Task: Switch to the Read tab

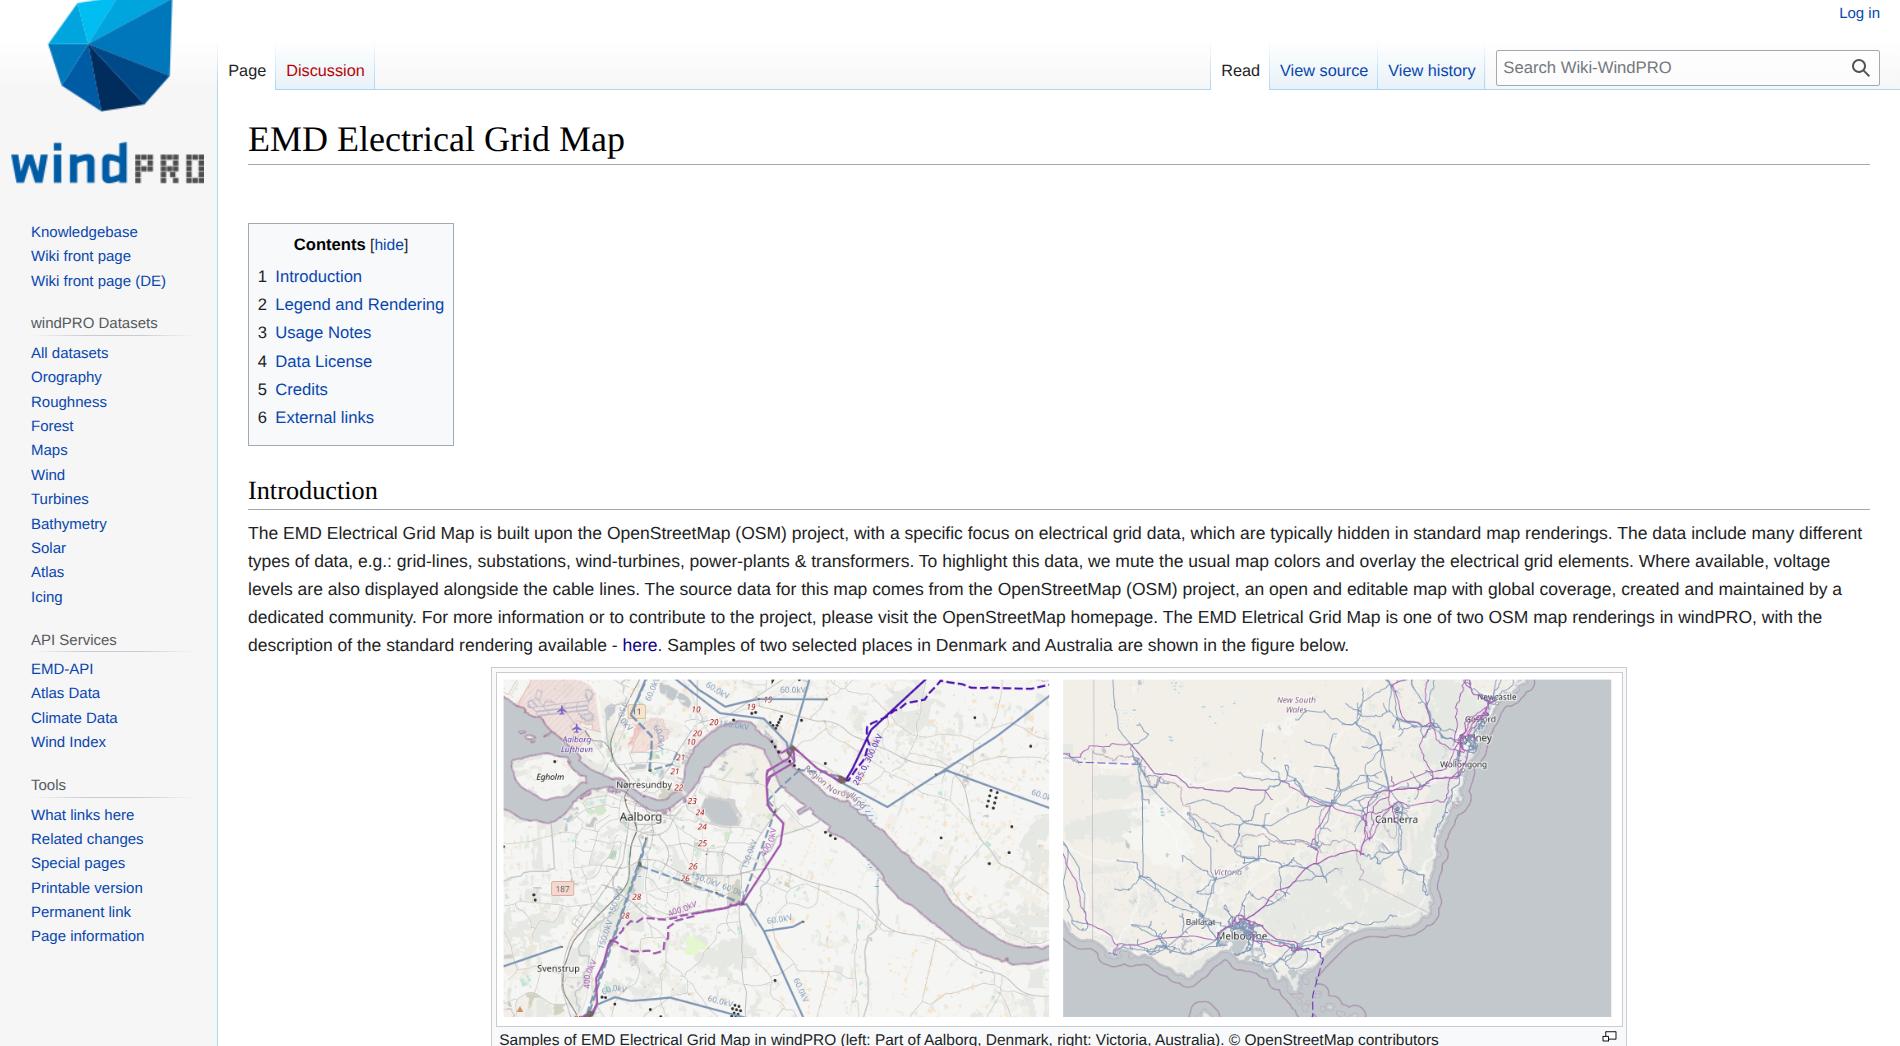Action: pyautogui.click(x=1240, y=70)
